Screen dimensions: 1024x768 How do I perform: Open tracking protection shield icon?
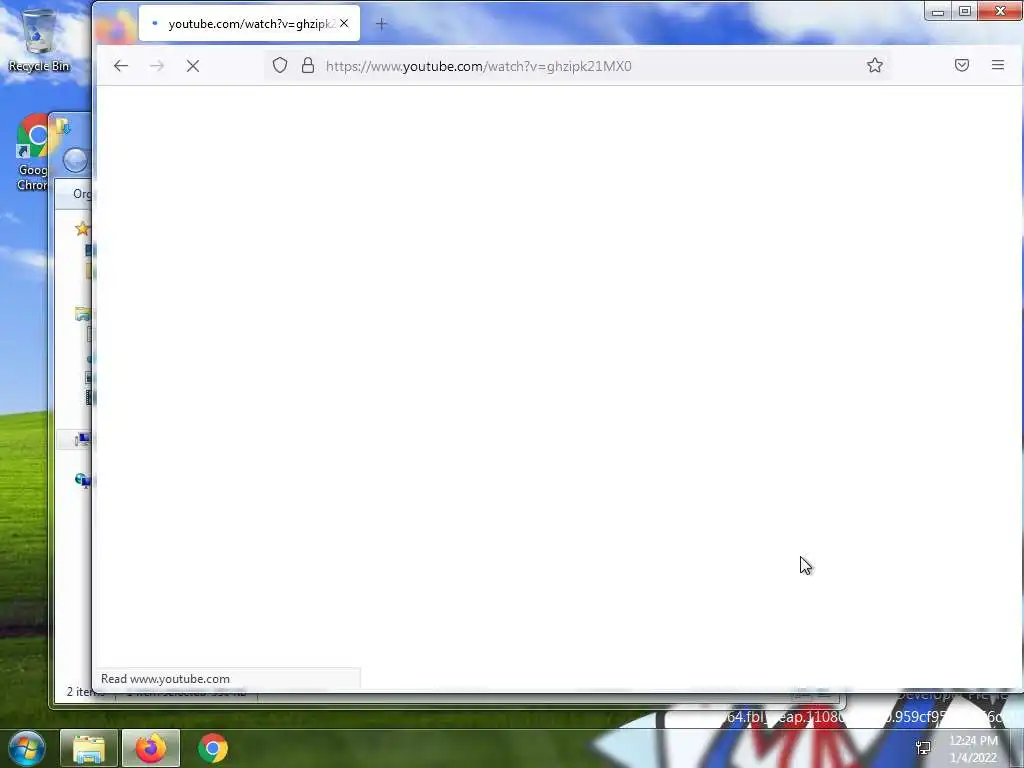(280, 65)
